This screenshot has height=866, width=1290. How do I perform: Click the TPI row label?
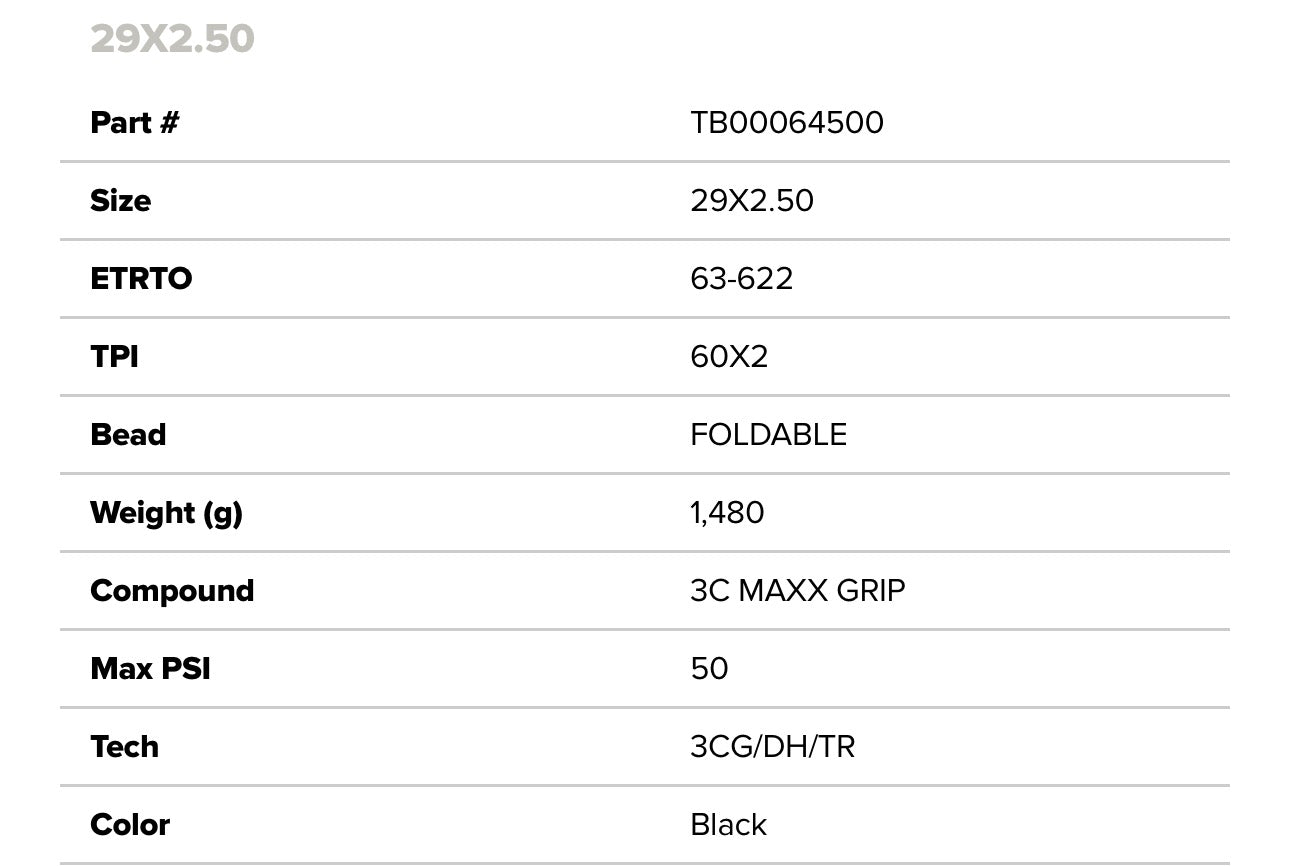click(114, 356)
